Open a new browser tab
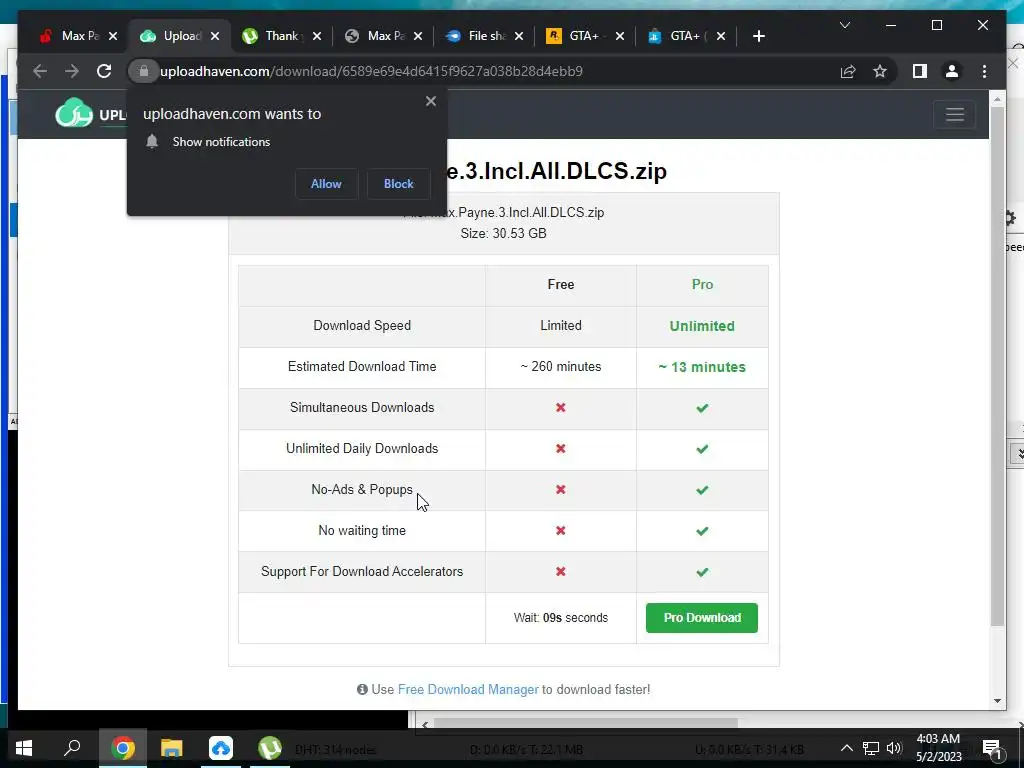The width and height of the screenshot is (1024, 768). (758, 36)
